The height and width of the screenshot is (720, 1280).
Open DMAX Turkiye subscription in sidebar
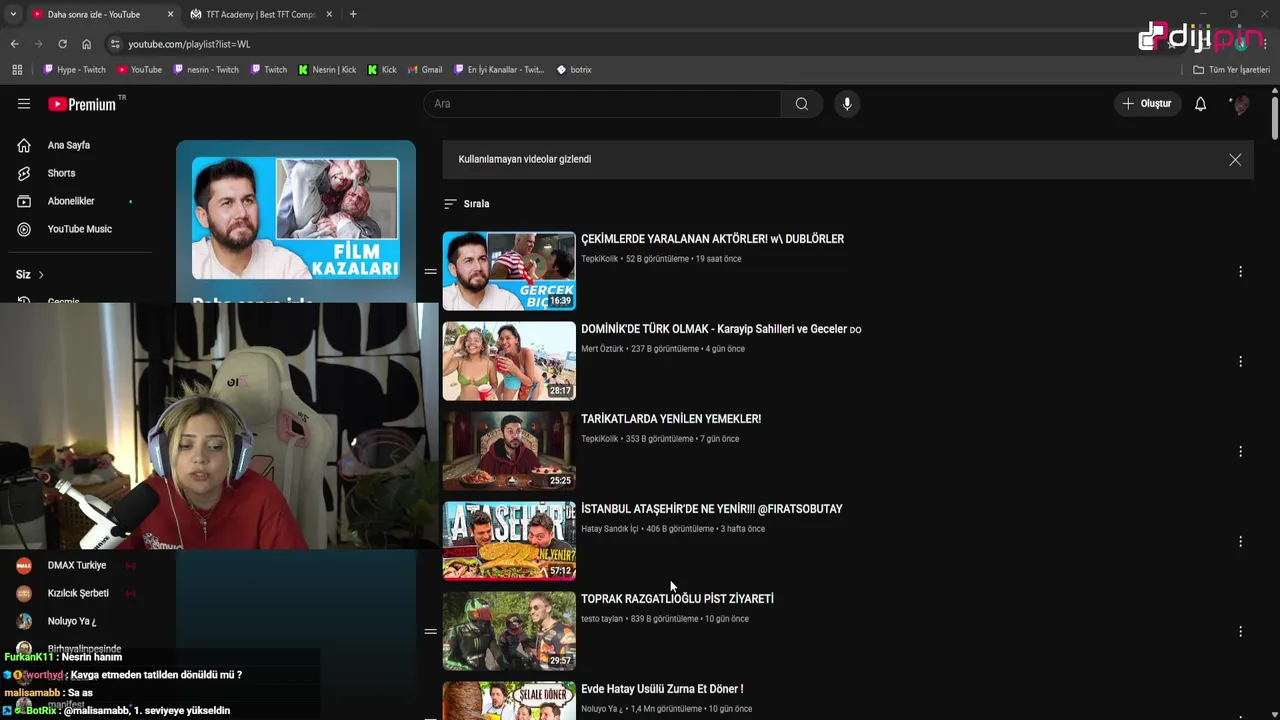(76, 565)
